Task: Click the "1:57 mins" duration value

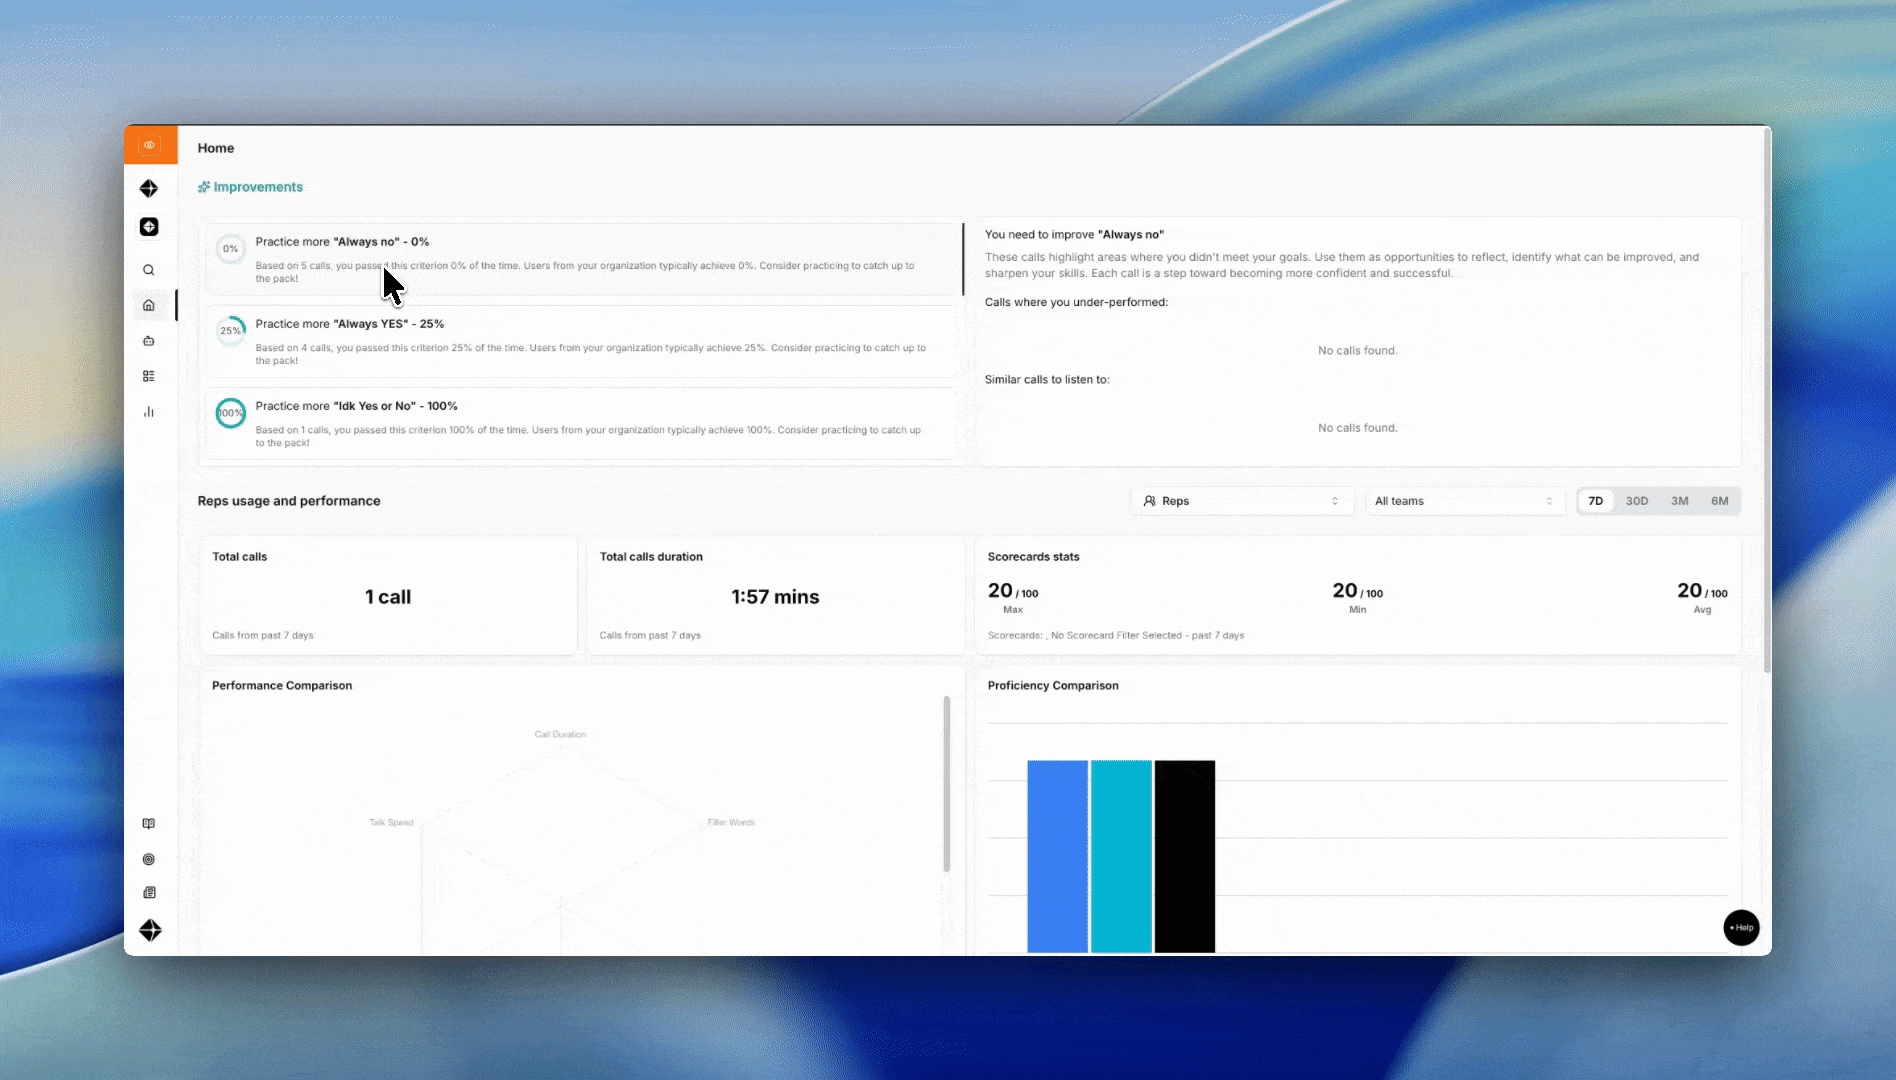Action: coord(775,597)
